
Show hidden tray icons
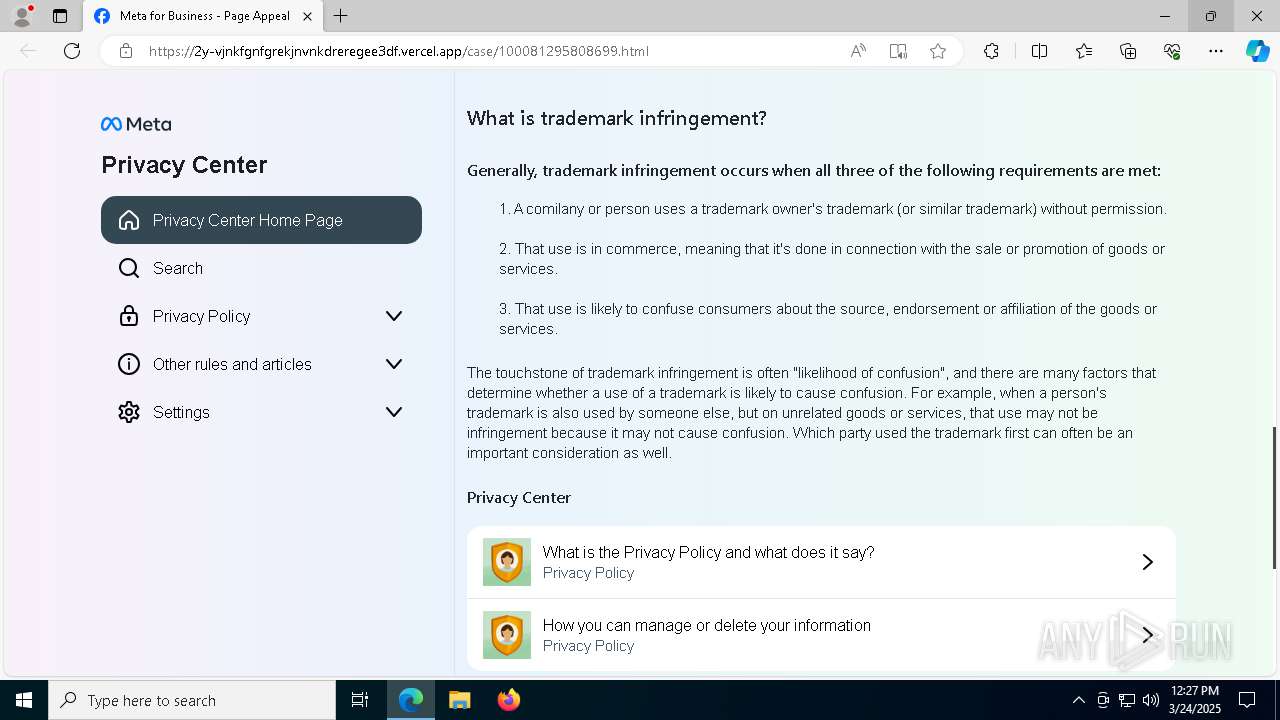click(1078, 700)
